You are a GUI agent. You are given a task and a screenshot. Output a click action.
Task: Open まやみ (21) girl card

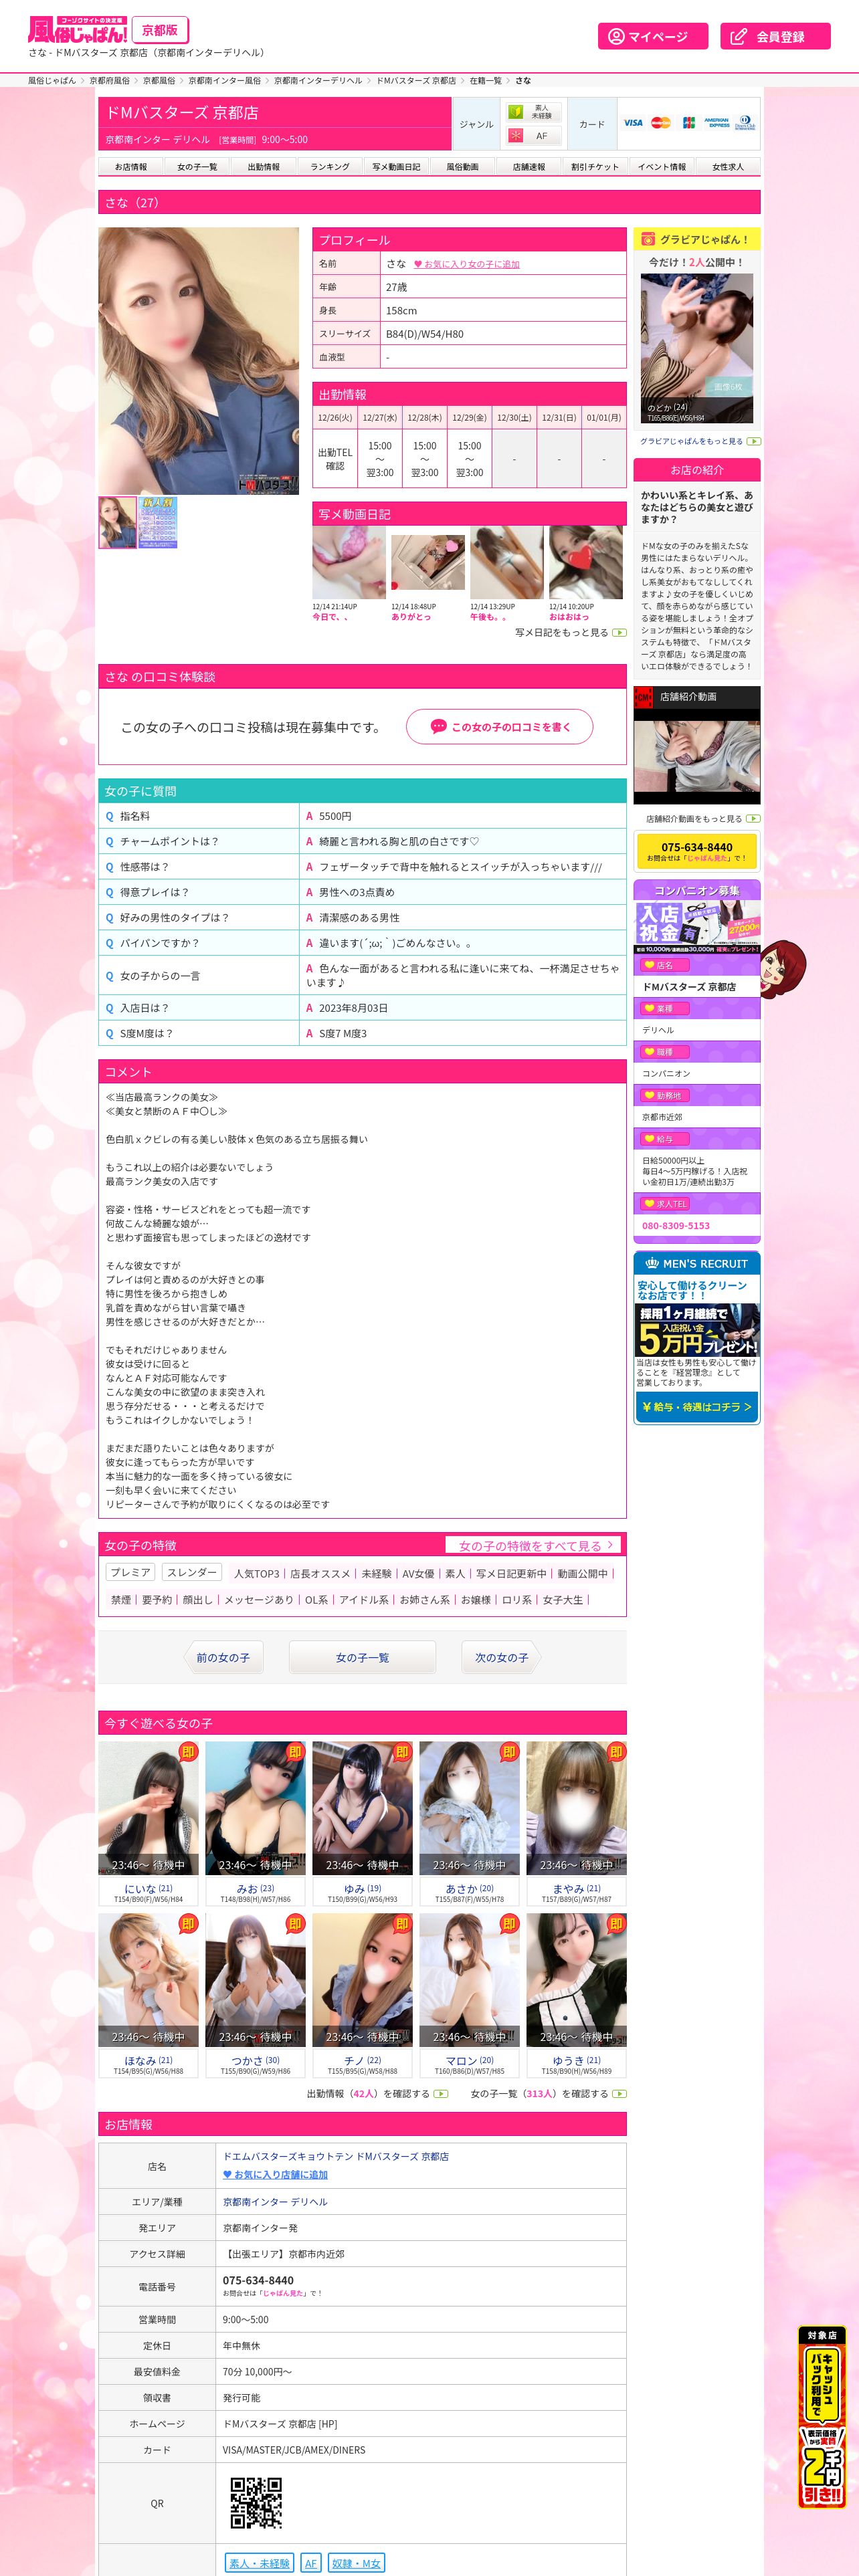pyautogui.click(x=576, y=1823)
